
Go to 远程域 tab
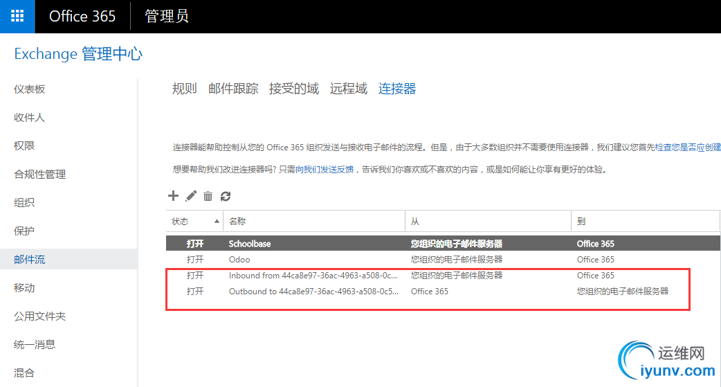349,88
